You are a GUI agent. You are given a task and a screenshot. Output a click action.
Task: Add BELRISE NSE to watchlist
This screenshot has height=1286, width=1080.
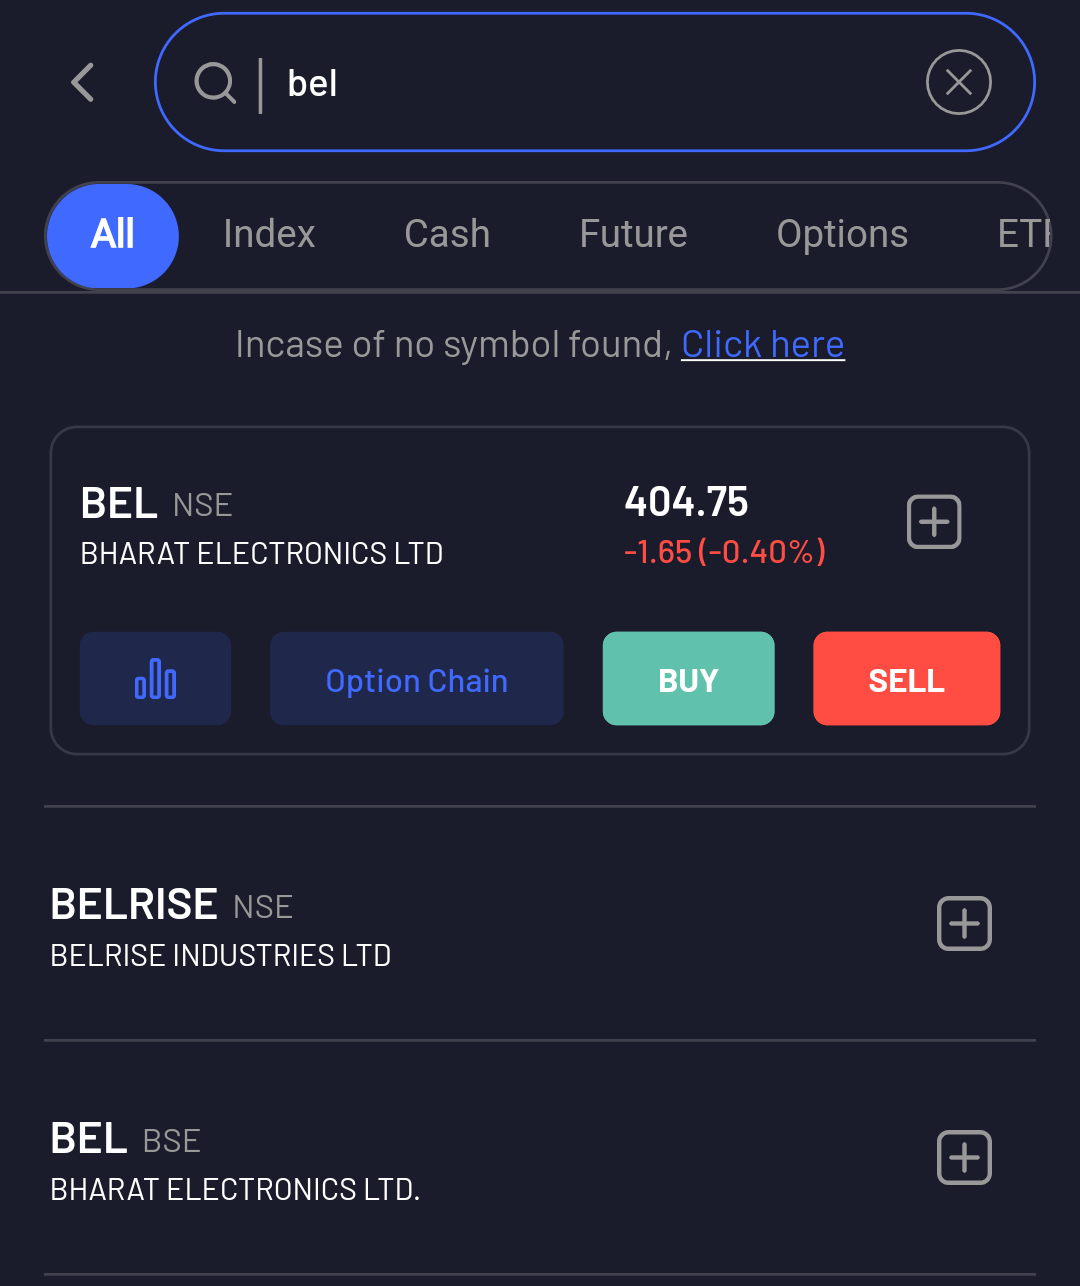964,923
